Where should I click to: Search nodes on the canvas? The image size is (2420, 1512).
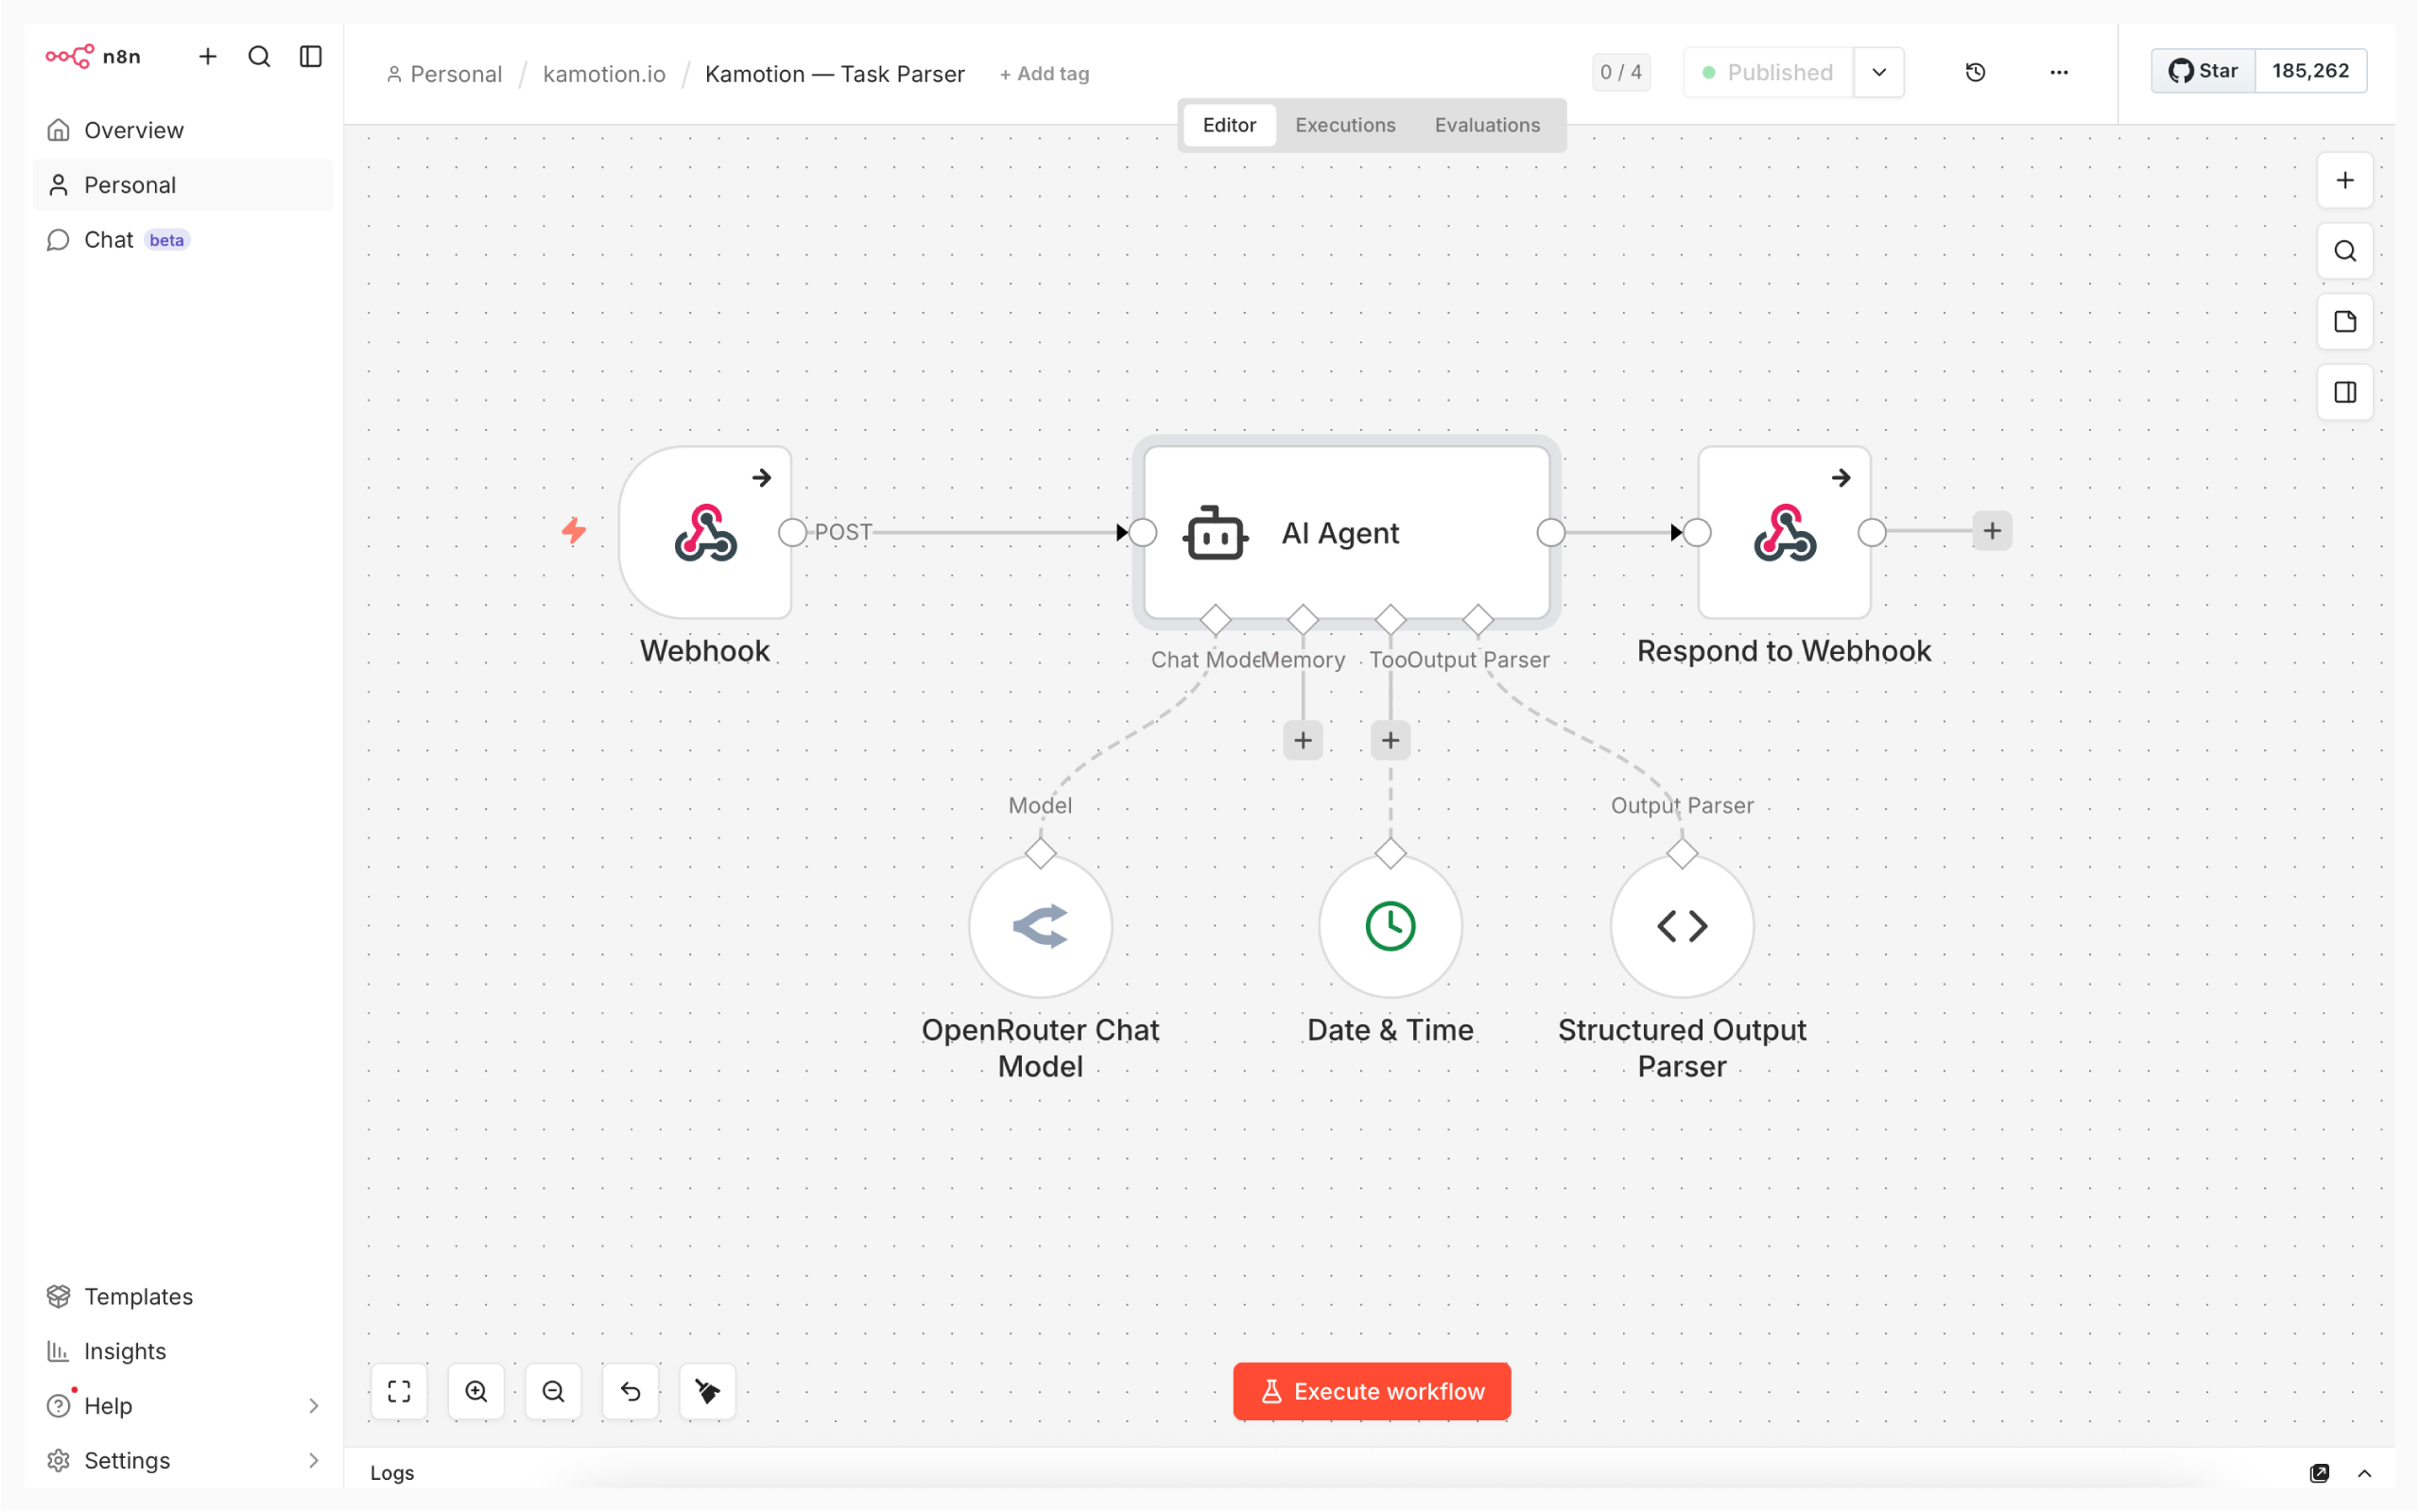pyautogui.click(x=2345, y=251)
